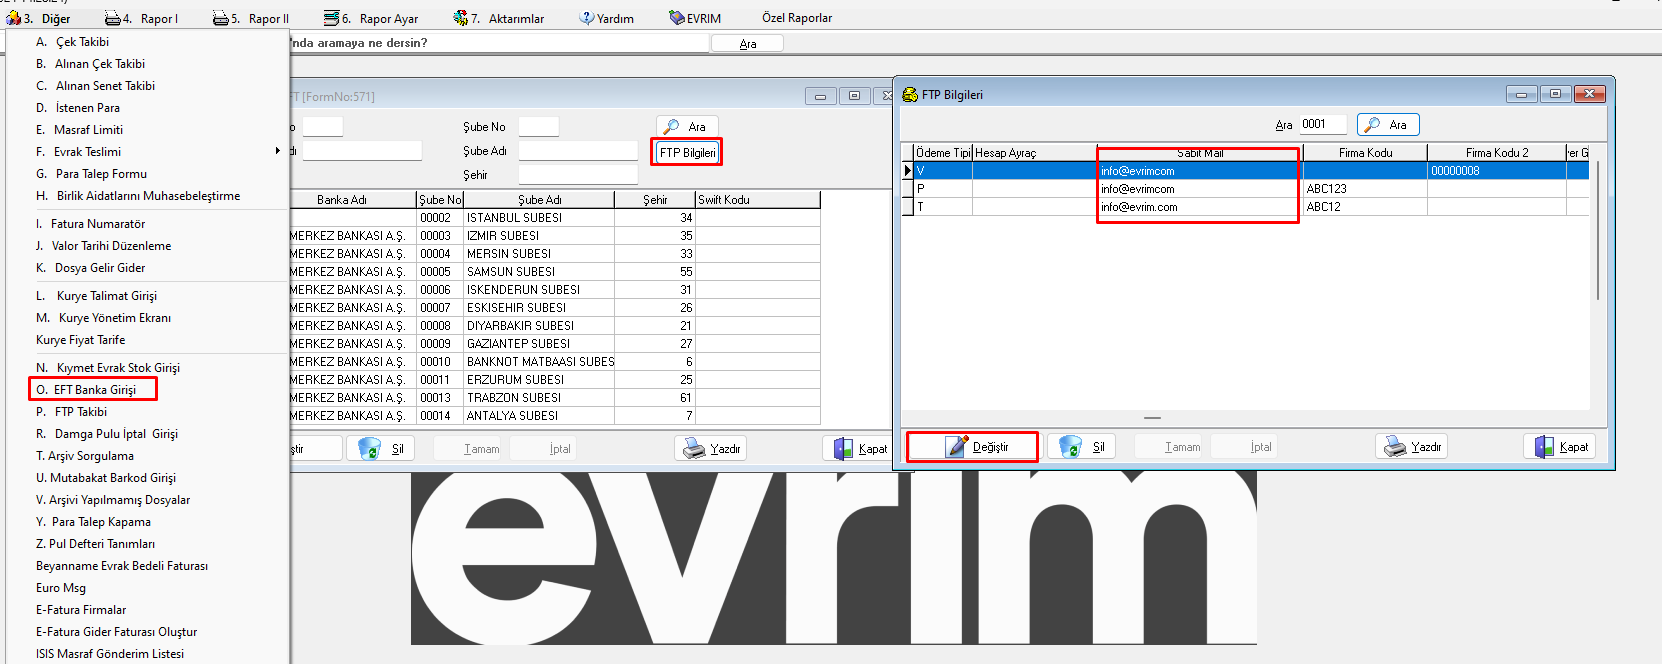Screen dimensions: 1662x664
Task: Click the trash Sil button in FTP Bilgileri
Action: click(1081, 447)
